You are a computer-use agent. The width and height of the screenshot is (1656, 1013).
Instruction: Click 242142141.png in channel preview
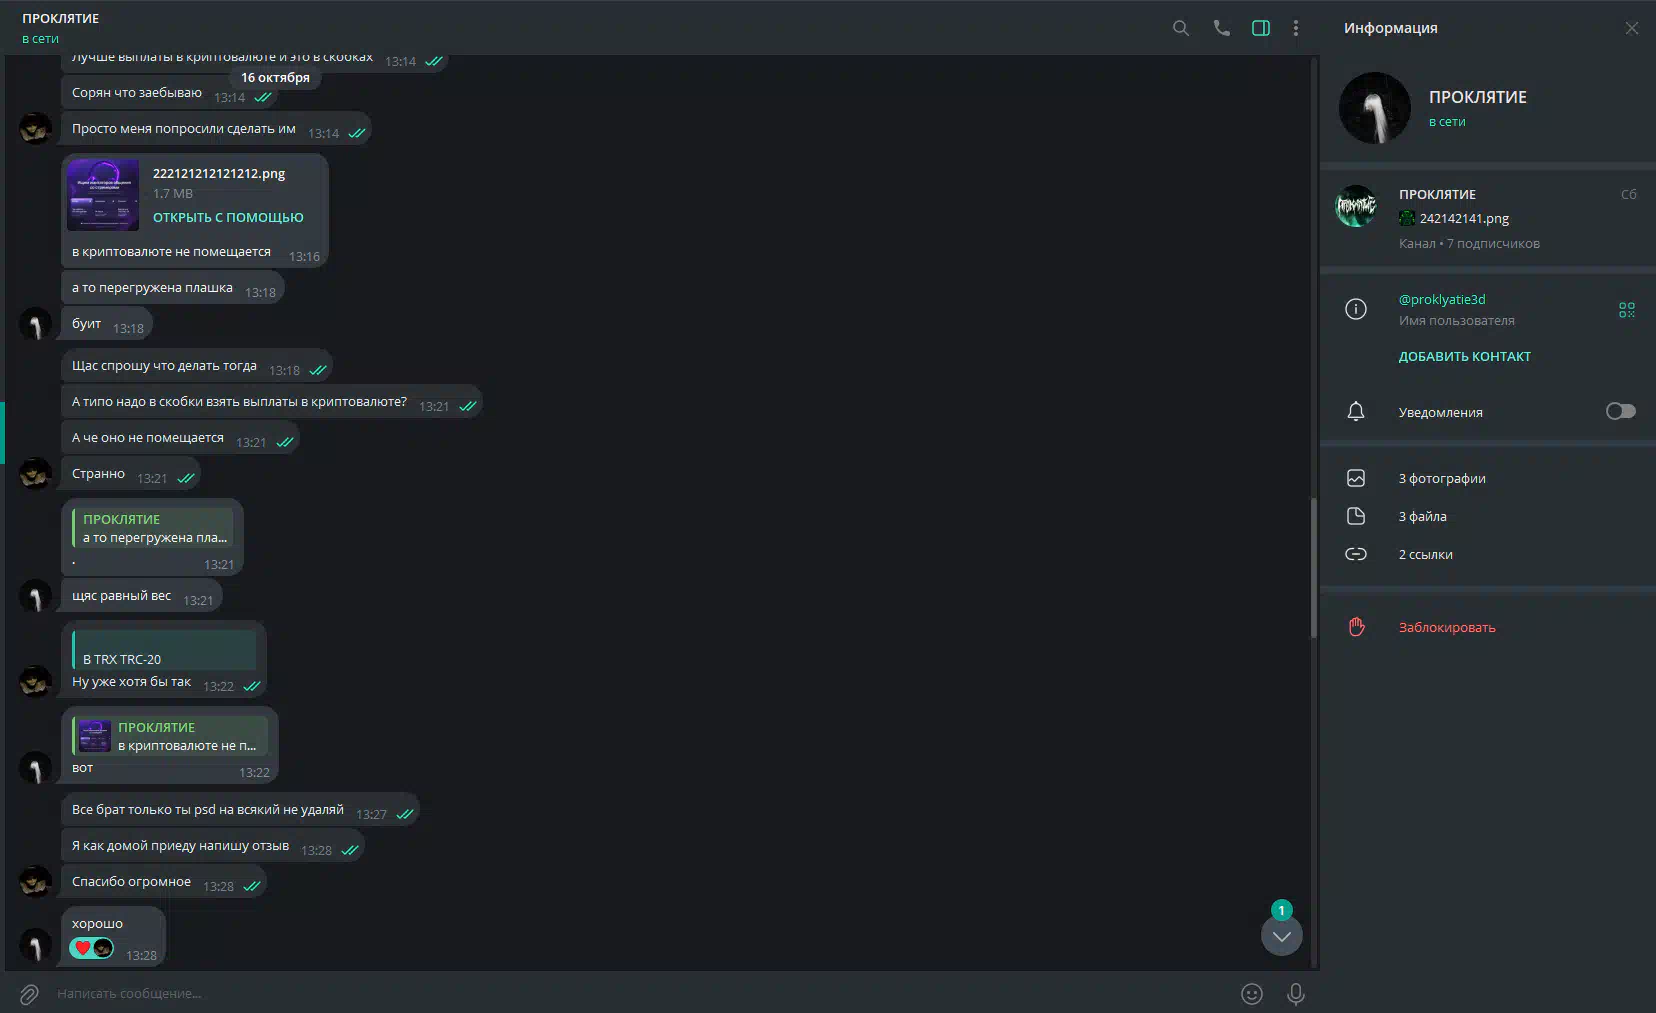tap(1464, 218)
